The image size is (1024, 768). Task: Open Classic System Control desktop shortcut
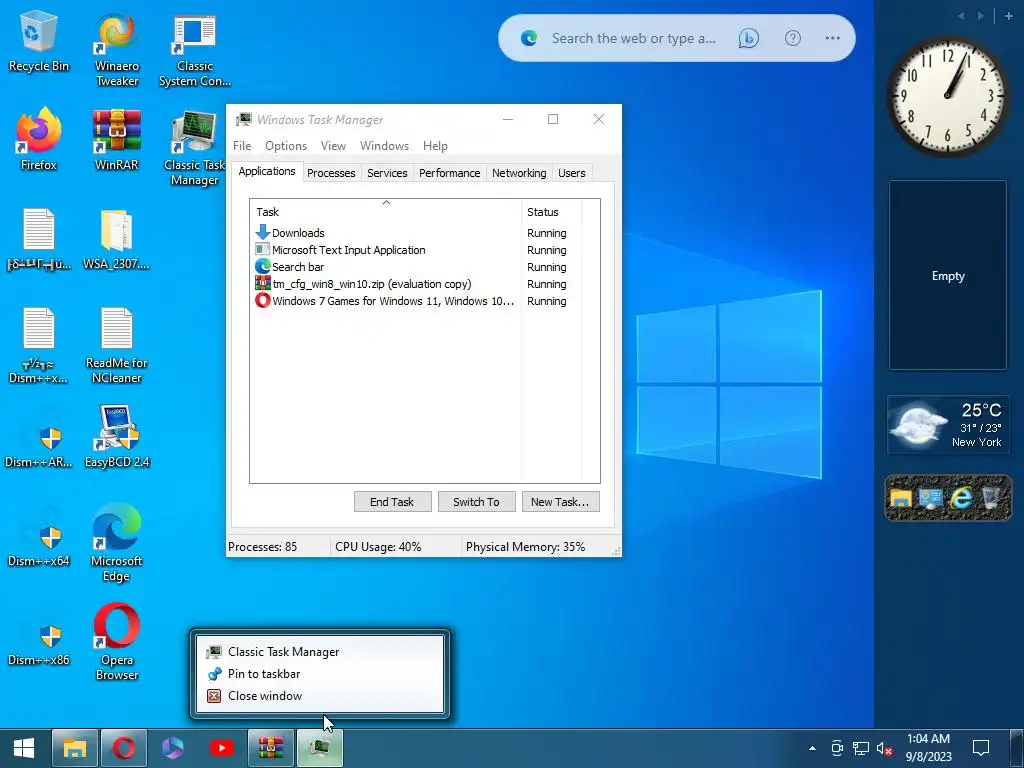(x=195, y=50)
